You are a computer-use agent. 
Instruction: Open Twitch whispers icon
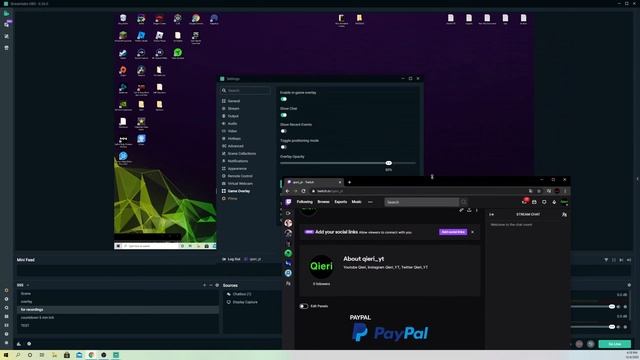[x=544, y=202]
